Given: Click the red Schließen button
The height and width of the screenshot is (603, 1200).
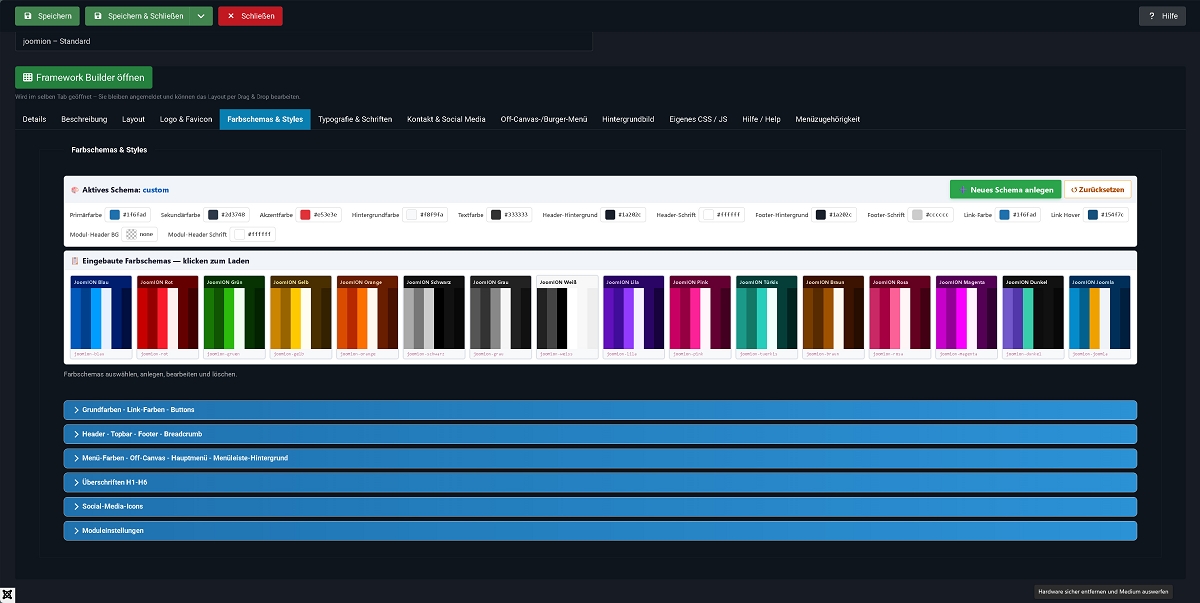Looking at the screenshot, I should click(250, 16).
